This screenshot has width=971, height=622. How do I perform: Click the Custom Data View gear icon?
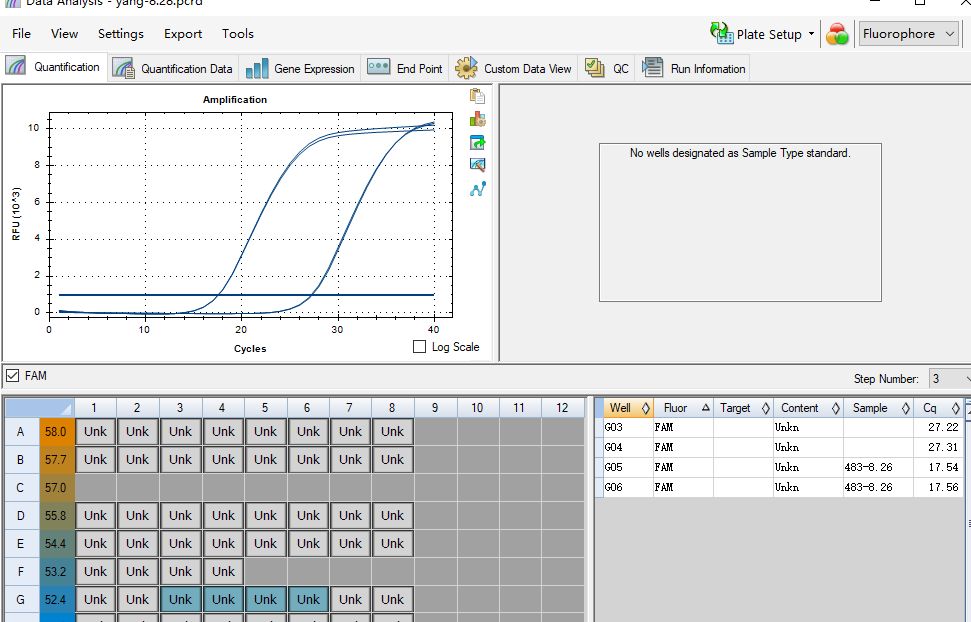[466, 68]
